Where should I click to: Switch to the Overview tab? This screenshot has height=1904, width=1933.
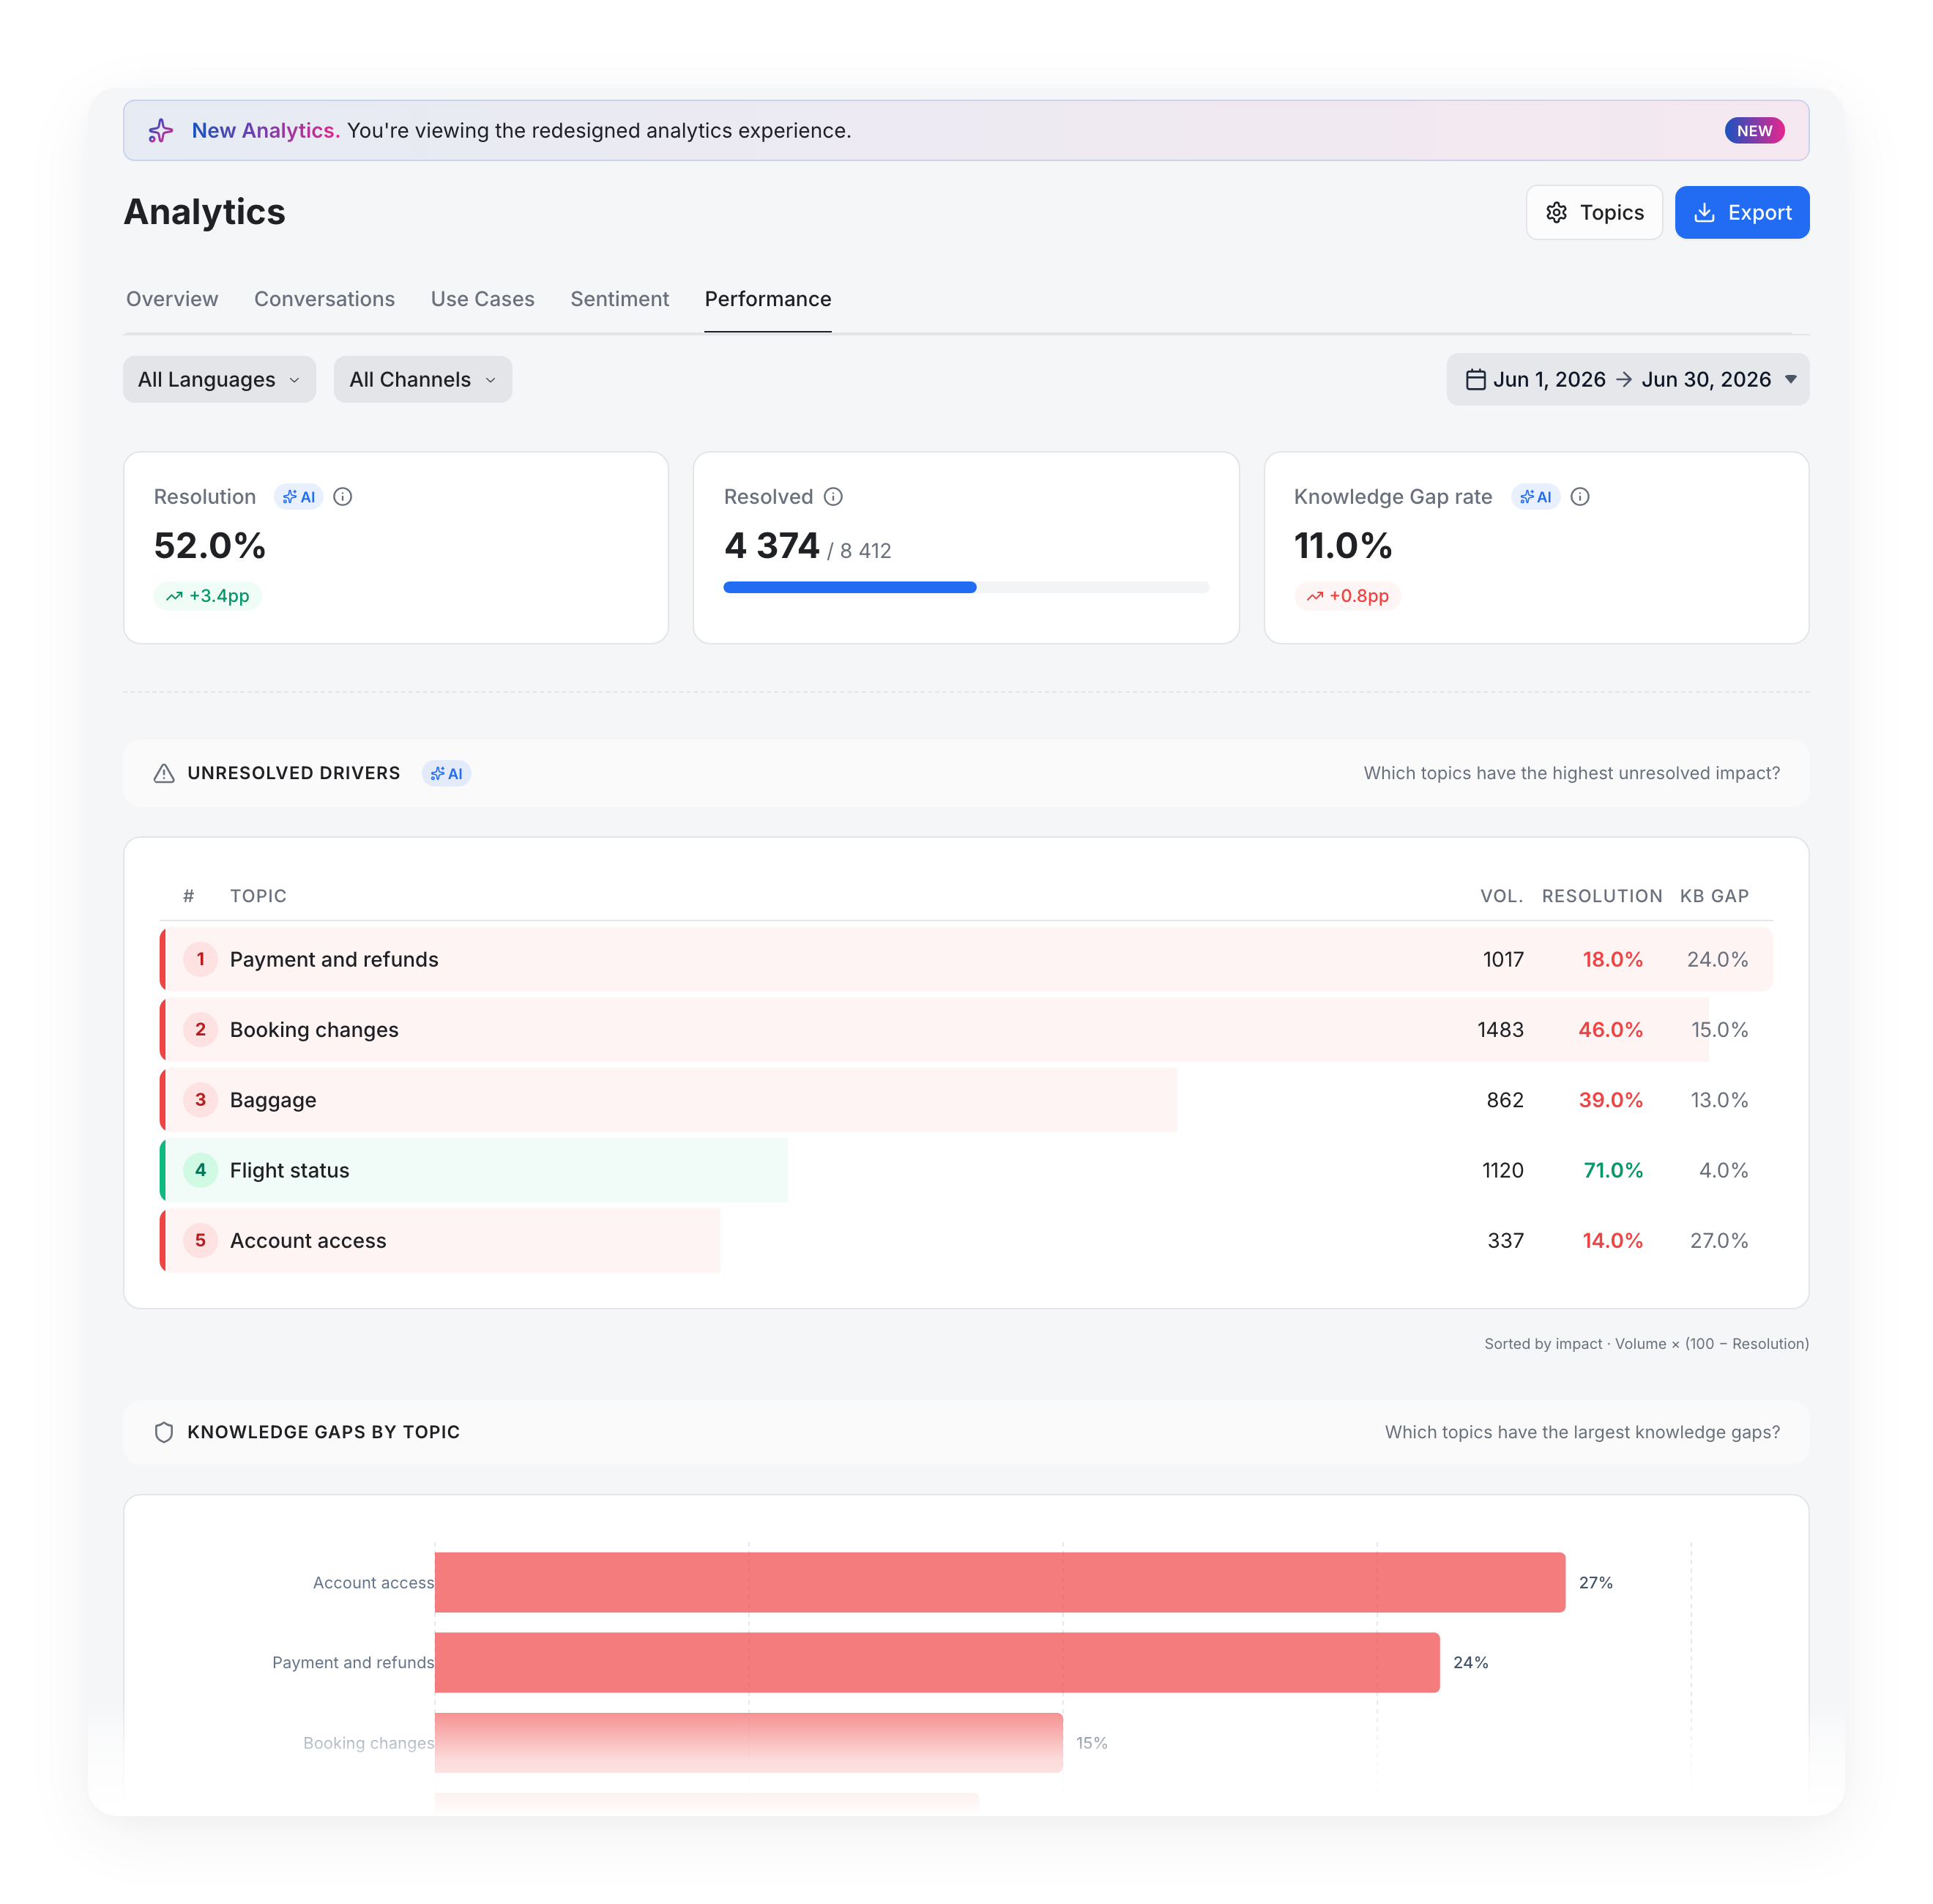pos(172,299)
